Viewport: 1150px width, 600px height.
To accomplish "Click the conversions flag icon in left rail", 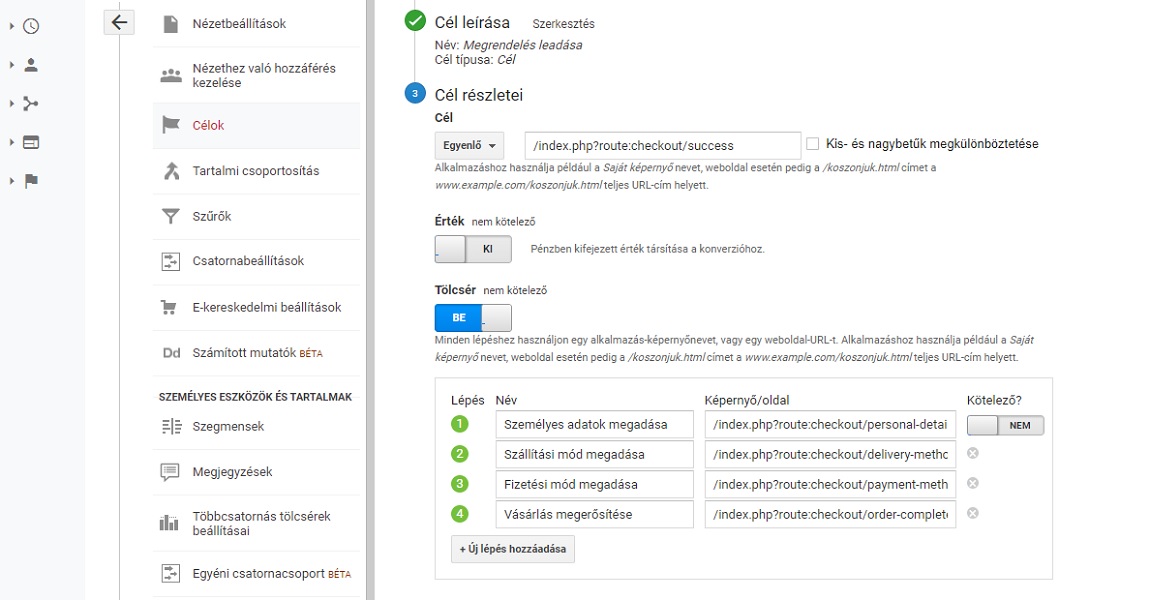I will (31, 181).
